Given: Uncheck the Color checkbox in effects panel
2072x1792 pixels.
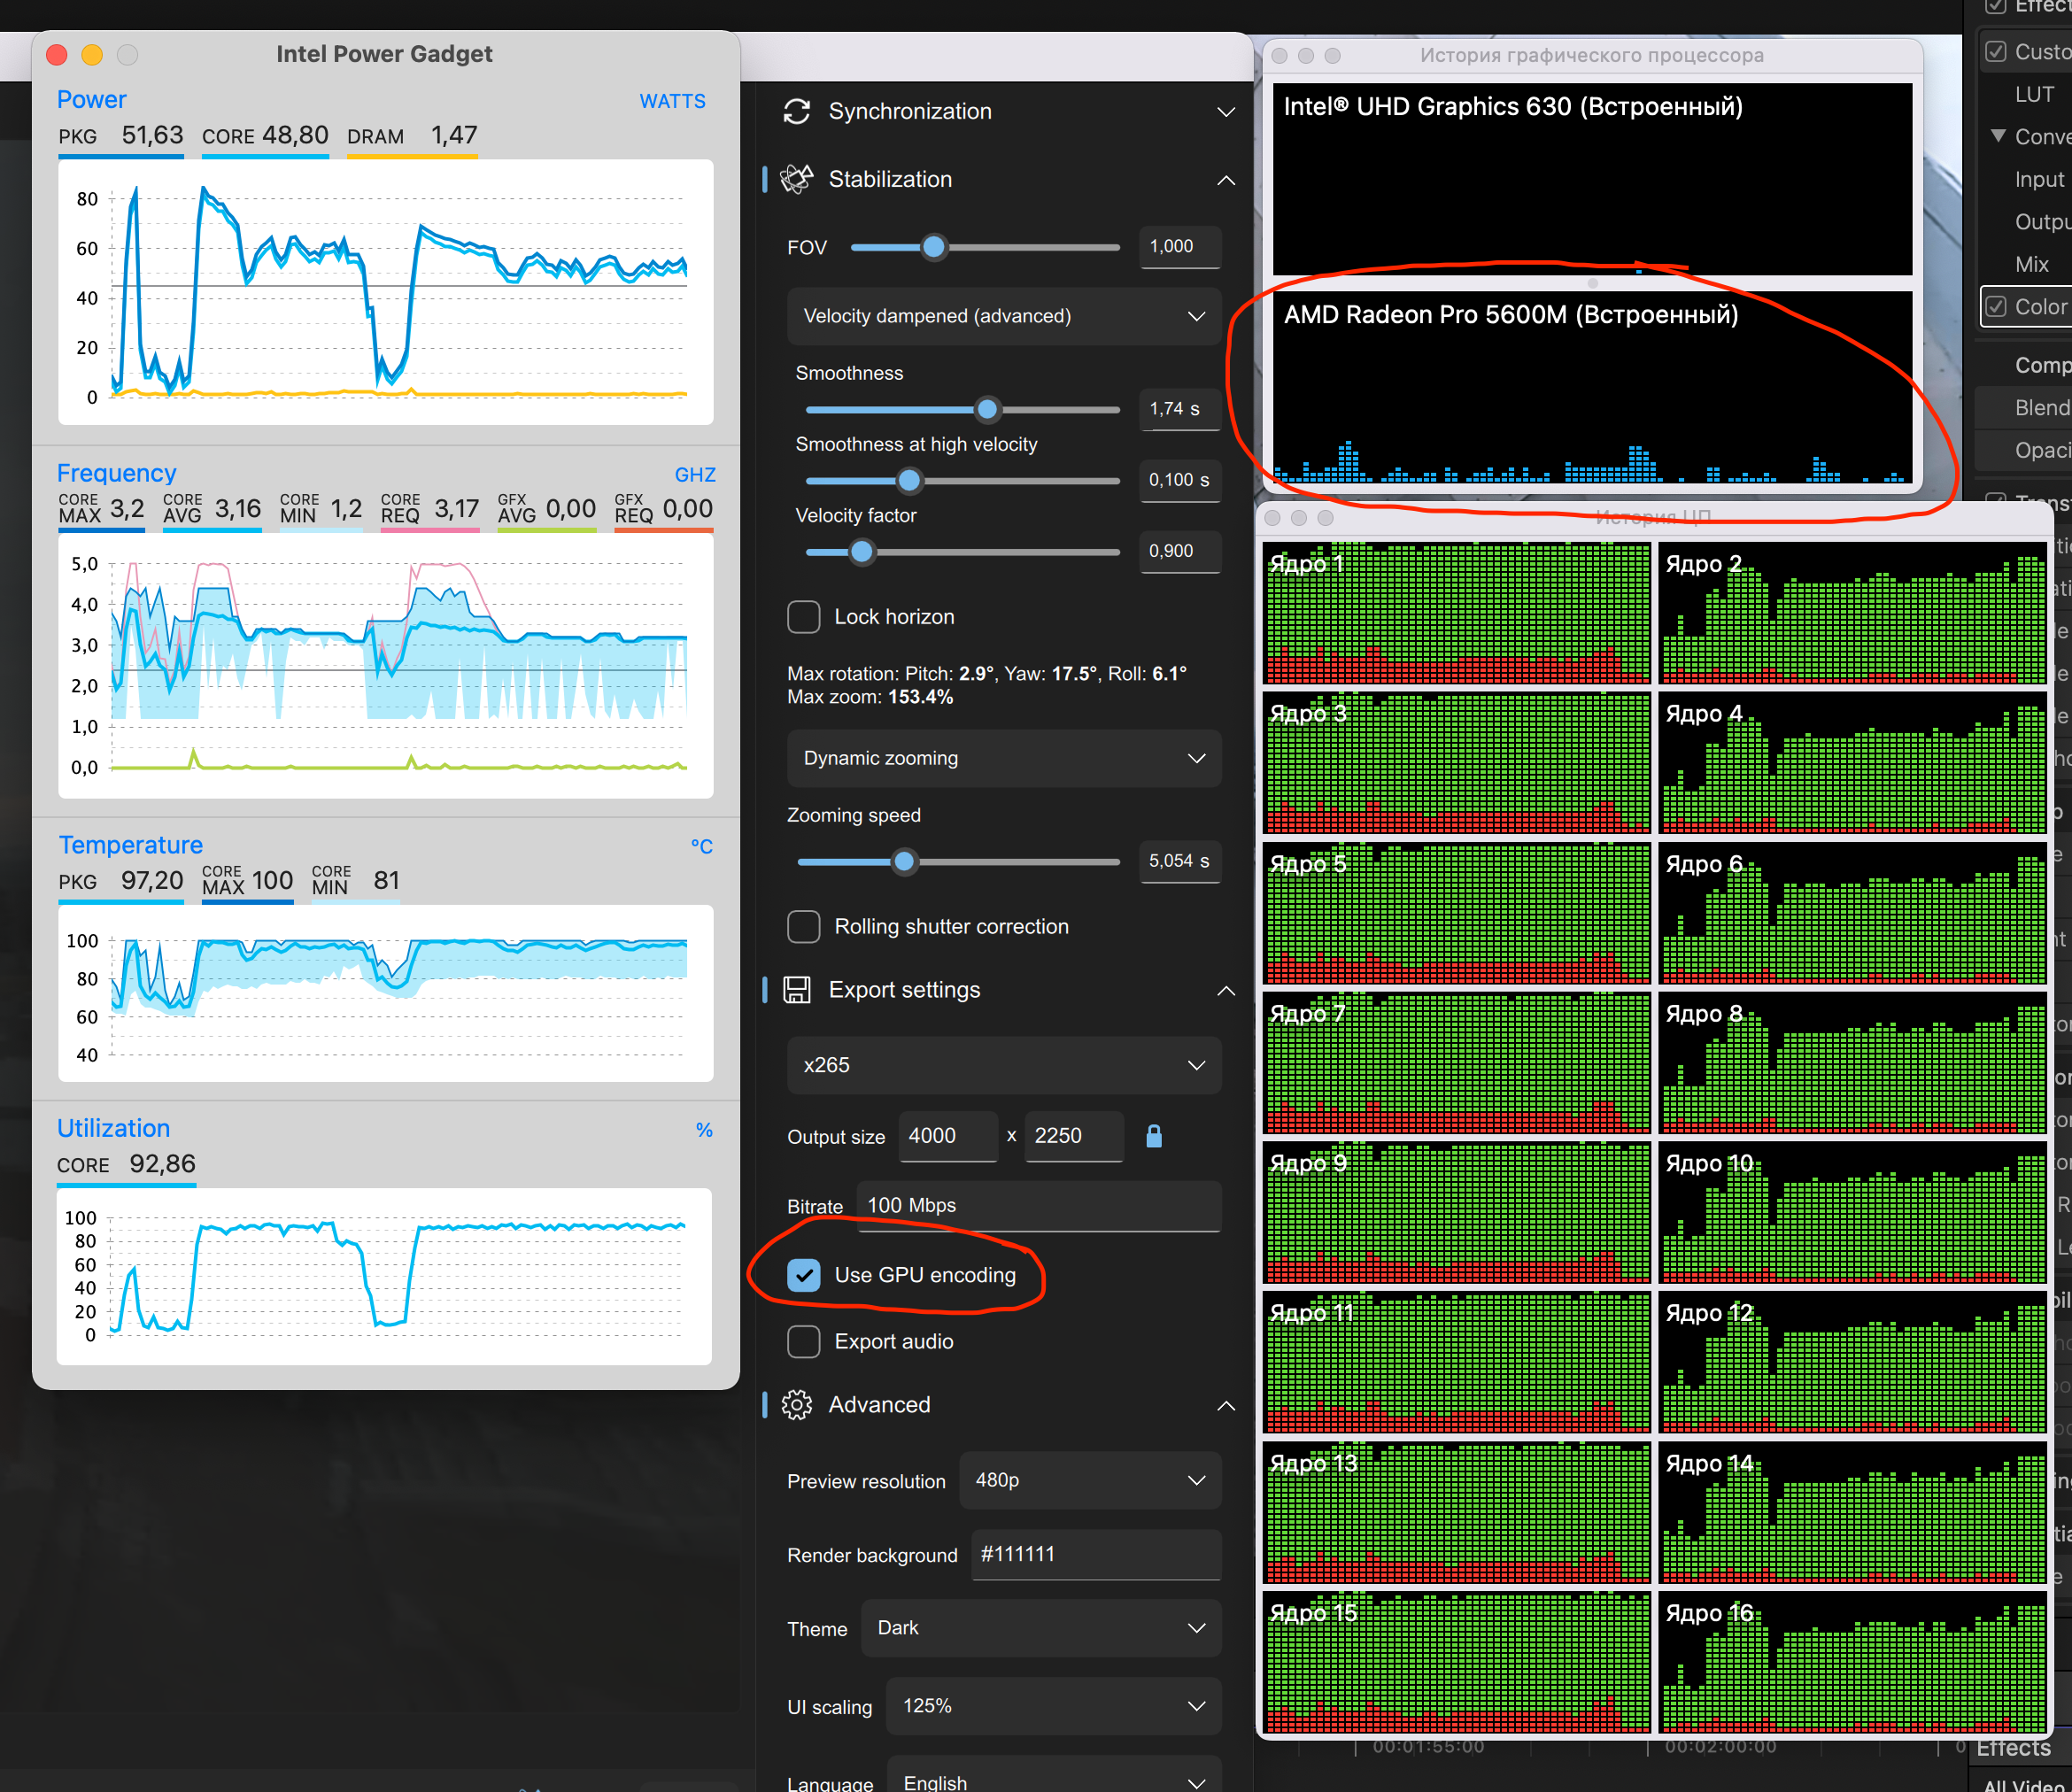Looking at the screenshot, I should (1996, 306).
